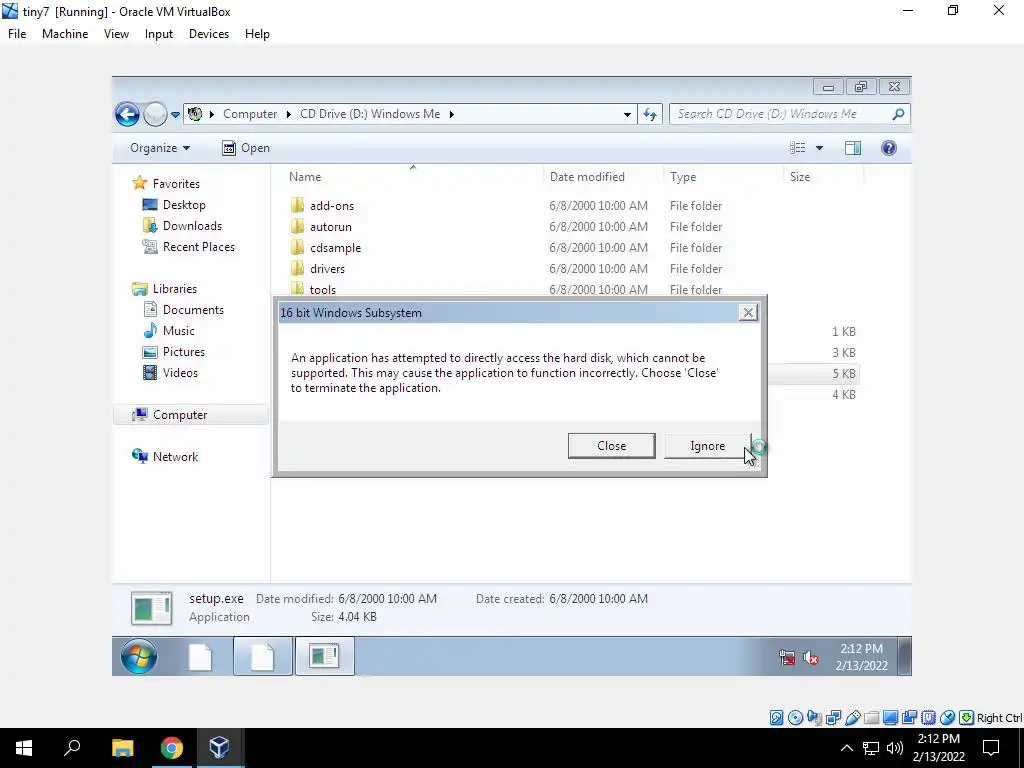Screen dimensions: 1024x768
Task: Click the Close button in the dialog
Action: [x=611, y=446]
